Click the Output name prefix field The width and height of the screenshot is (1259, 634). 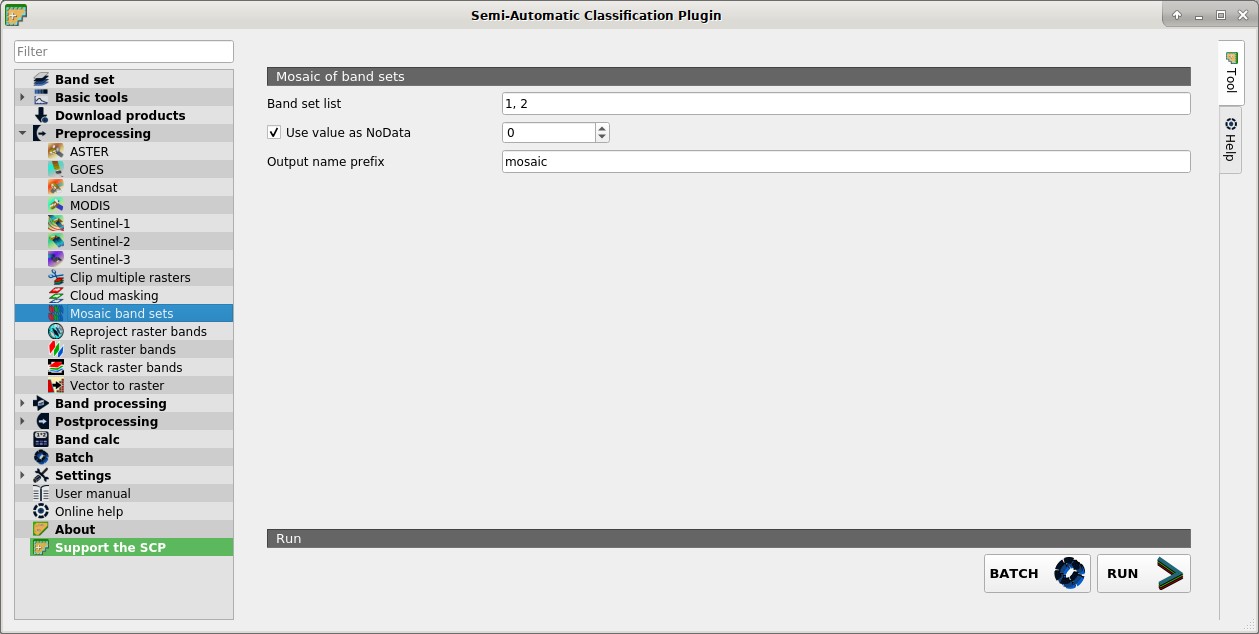846,161
